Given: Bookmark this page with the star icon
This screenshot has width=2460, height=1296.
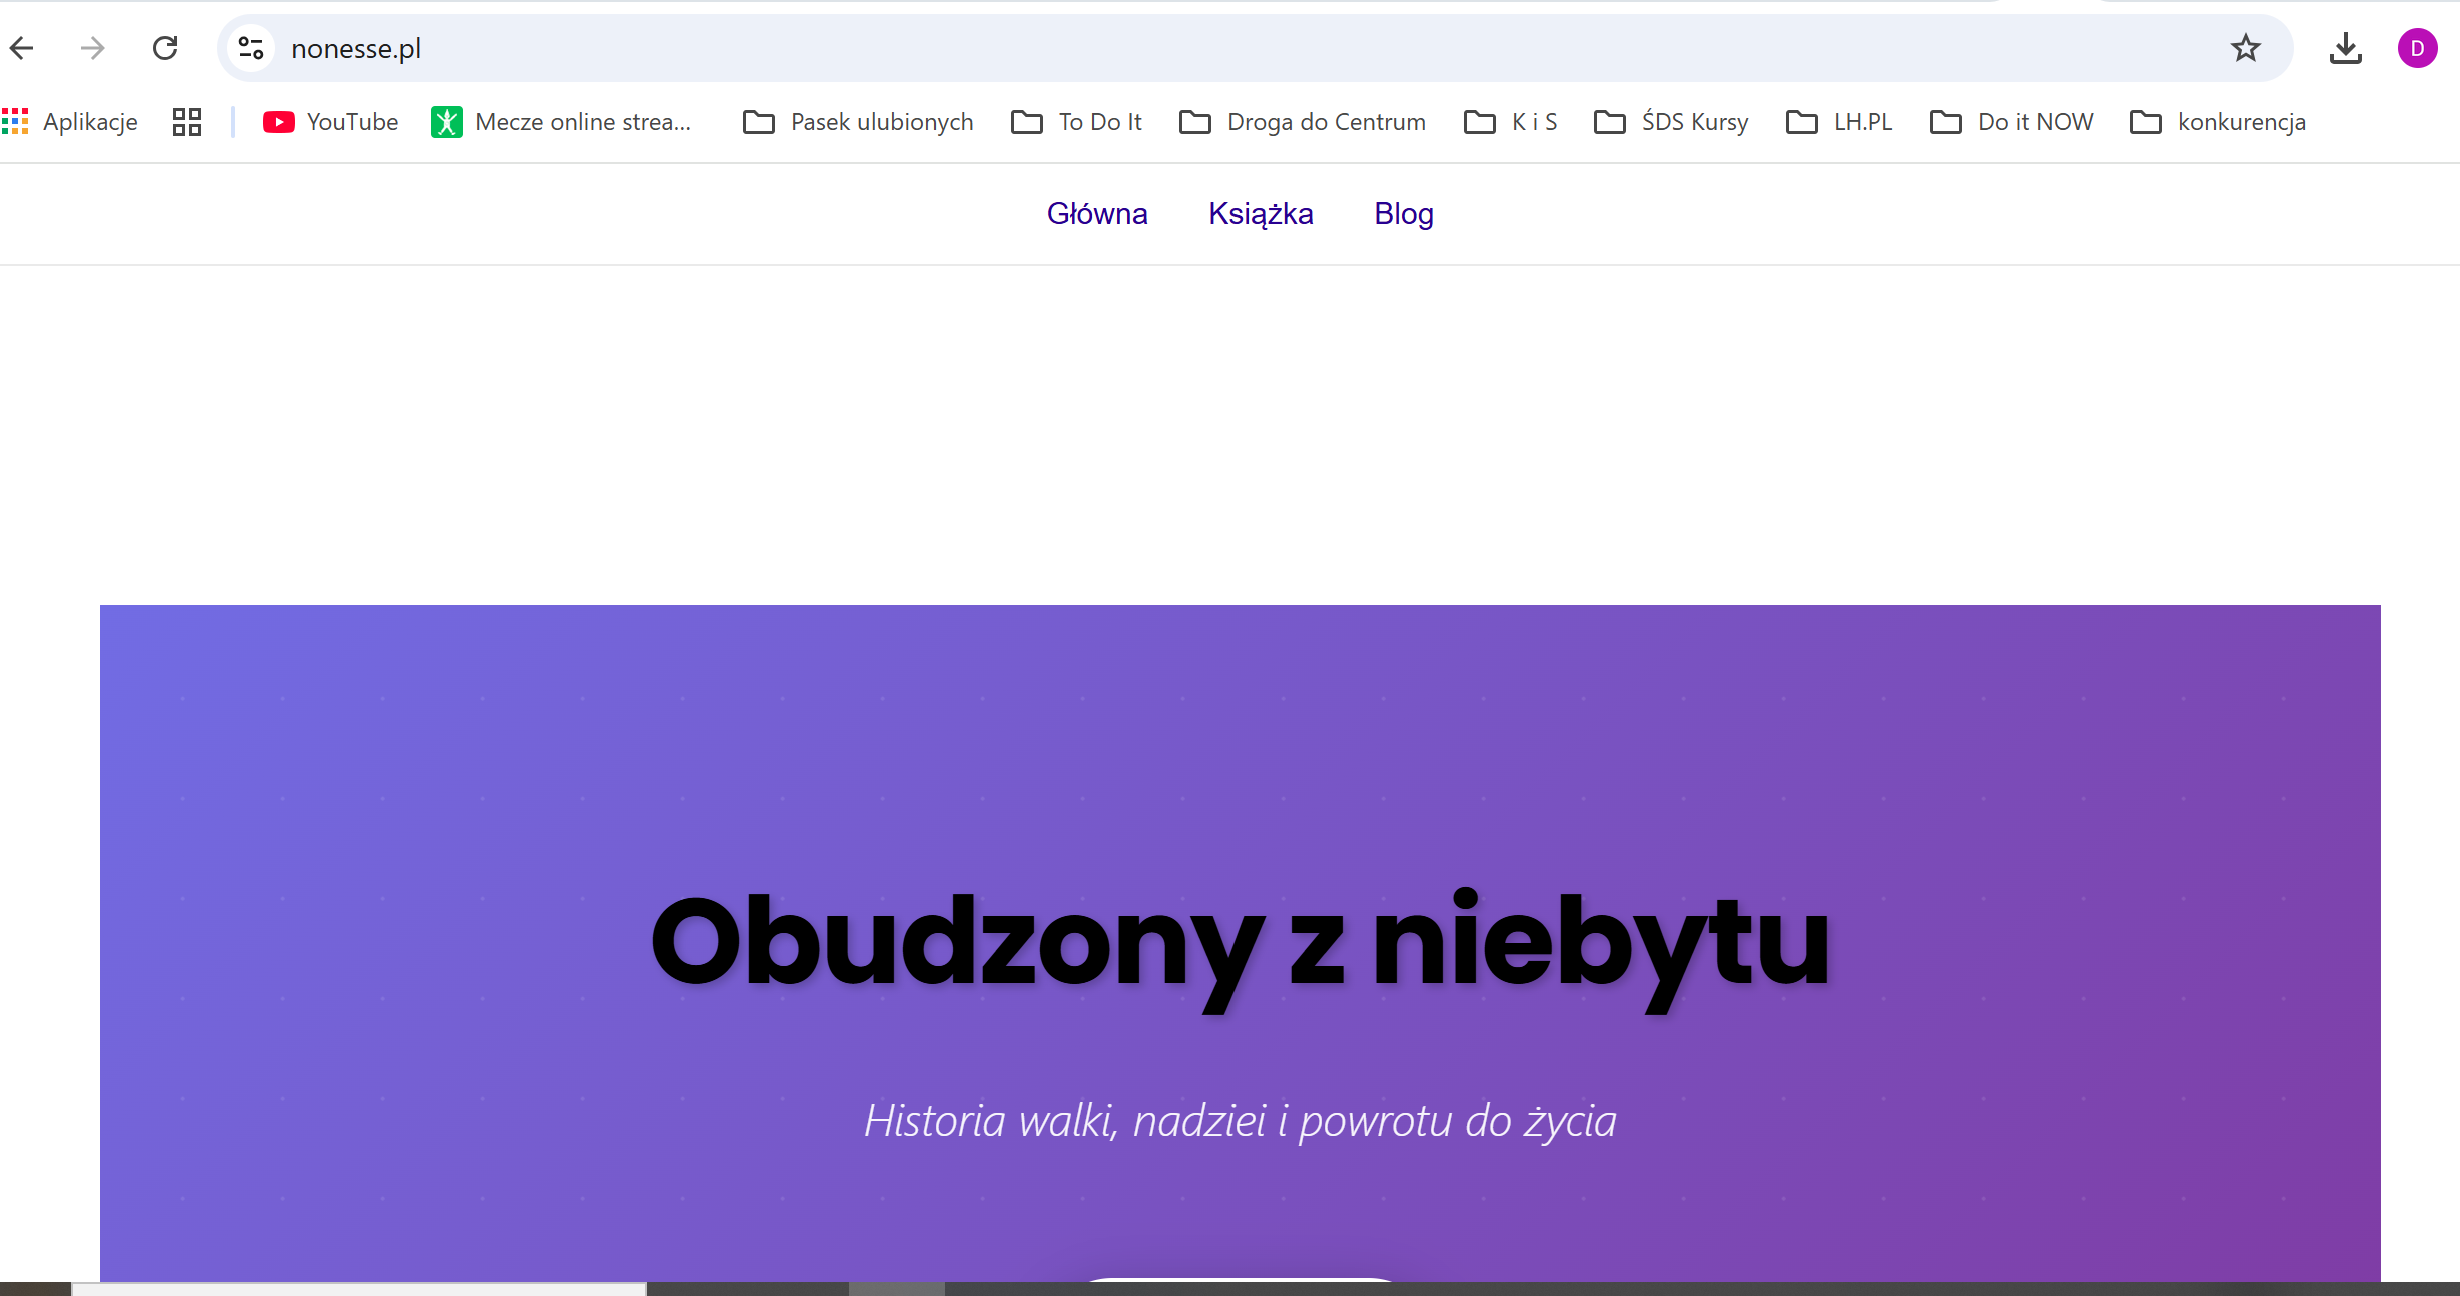Looking at the screenshot, I should pyautogui.click(x=2245, y=48).
